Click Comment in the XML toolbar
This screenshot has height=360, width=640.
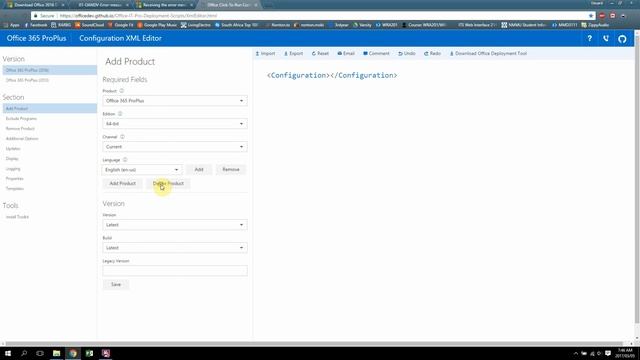click(x=376, y=53)
